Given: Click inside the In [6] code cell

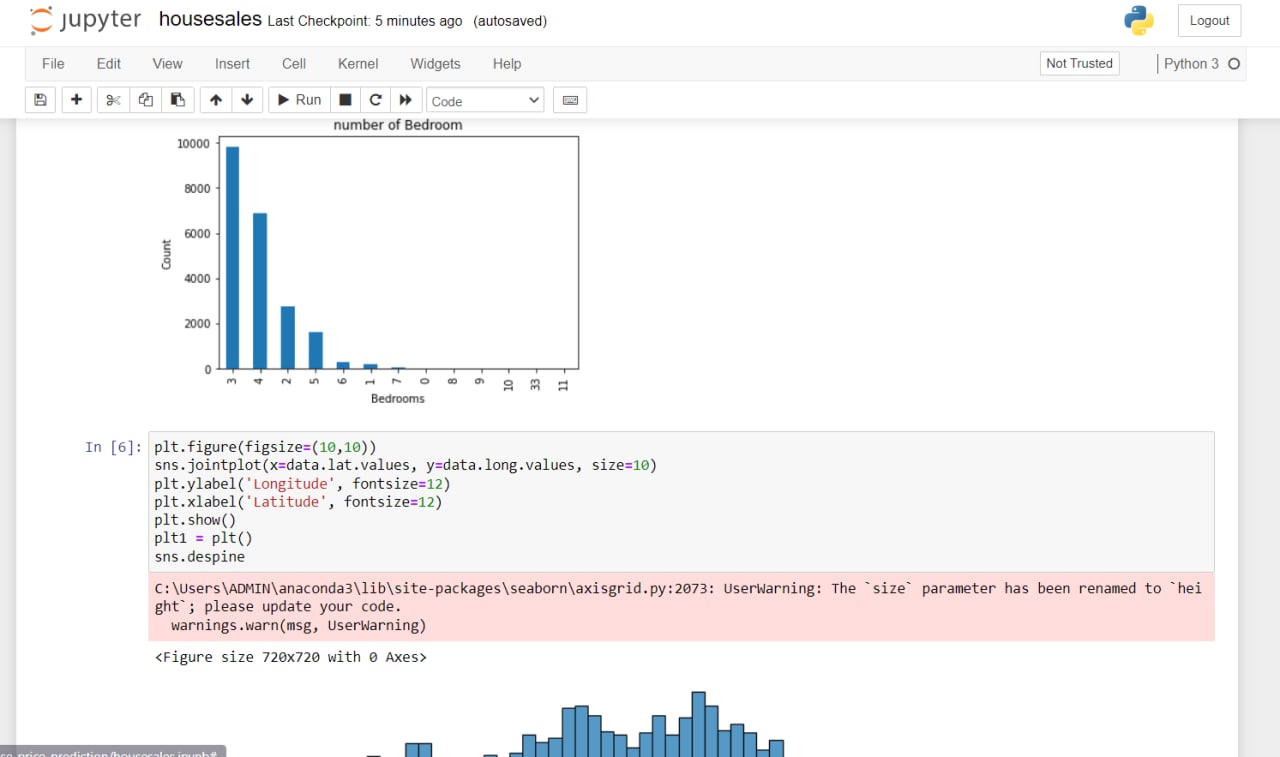Looking at the screenshot, I should (x=681, y=502).
